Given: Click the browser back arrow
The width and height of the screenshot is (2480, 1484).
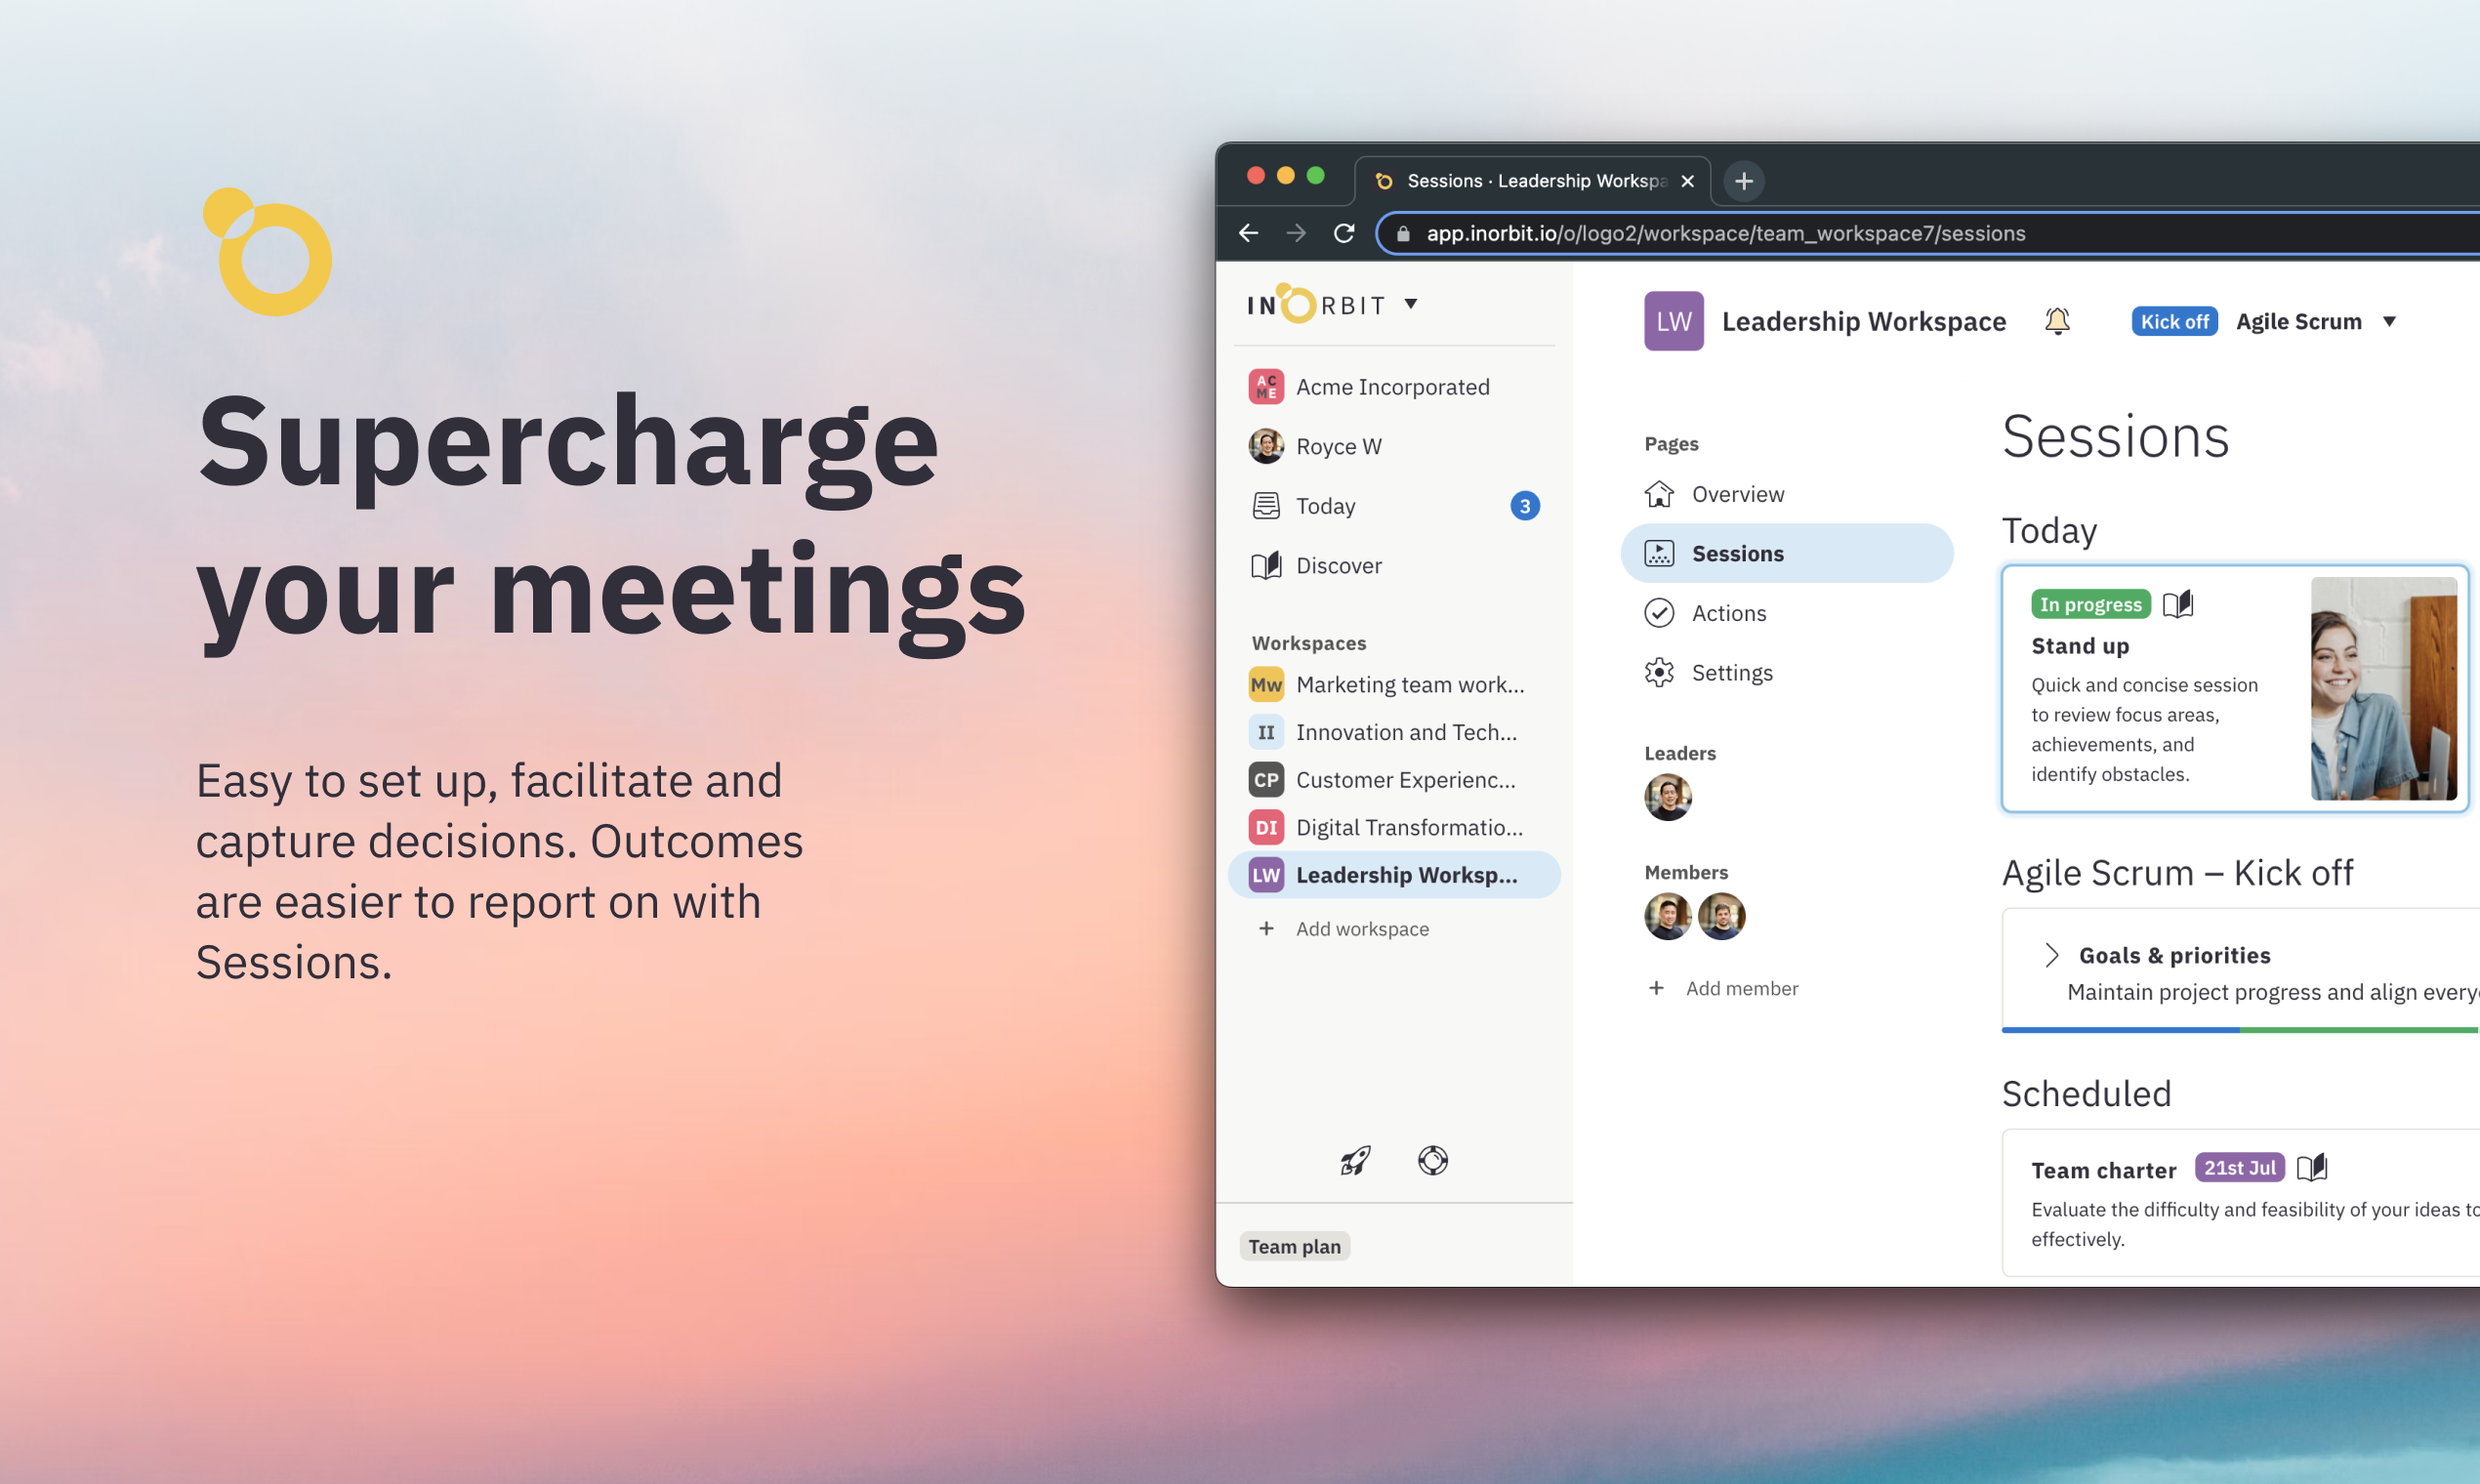Looking at the screenshot, I should point(1248,233).
